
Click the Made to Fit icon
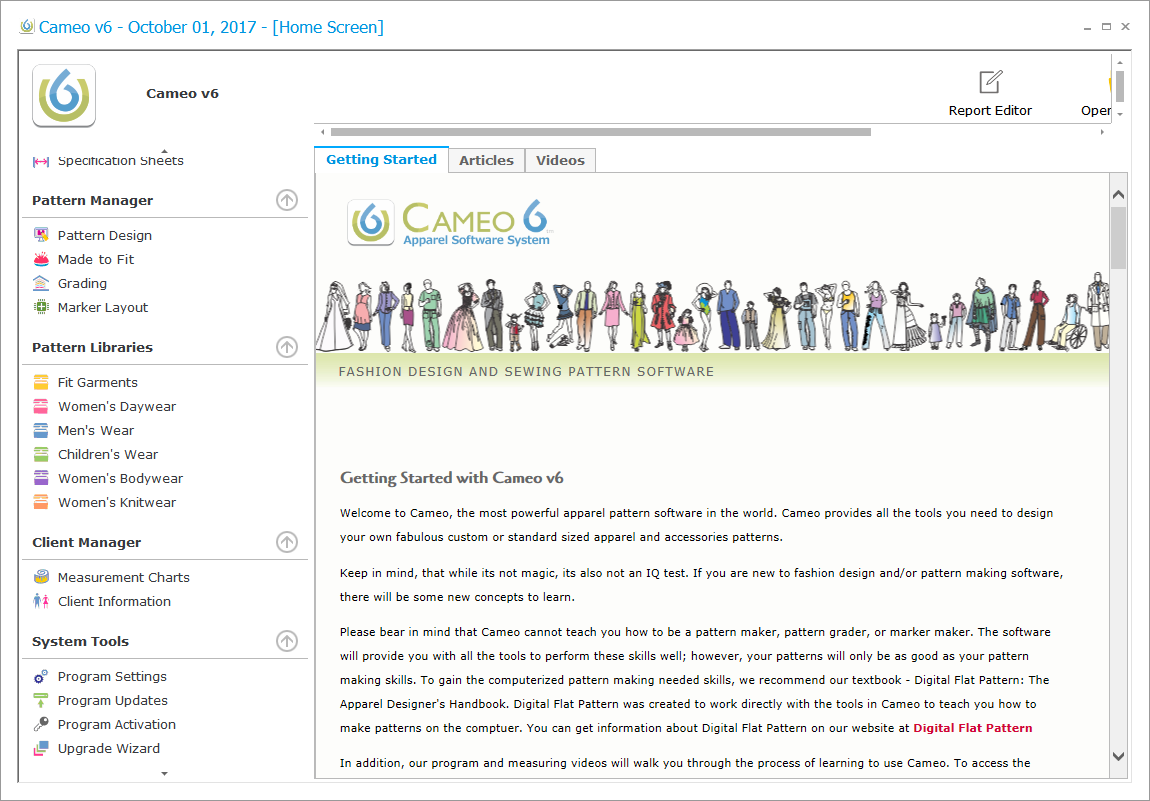(41, 259)
